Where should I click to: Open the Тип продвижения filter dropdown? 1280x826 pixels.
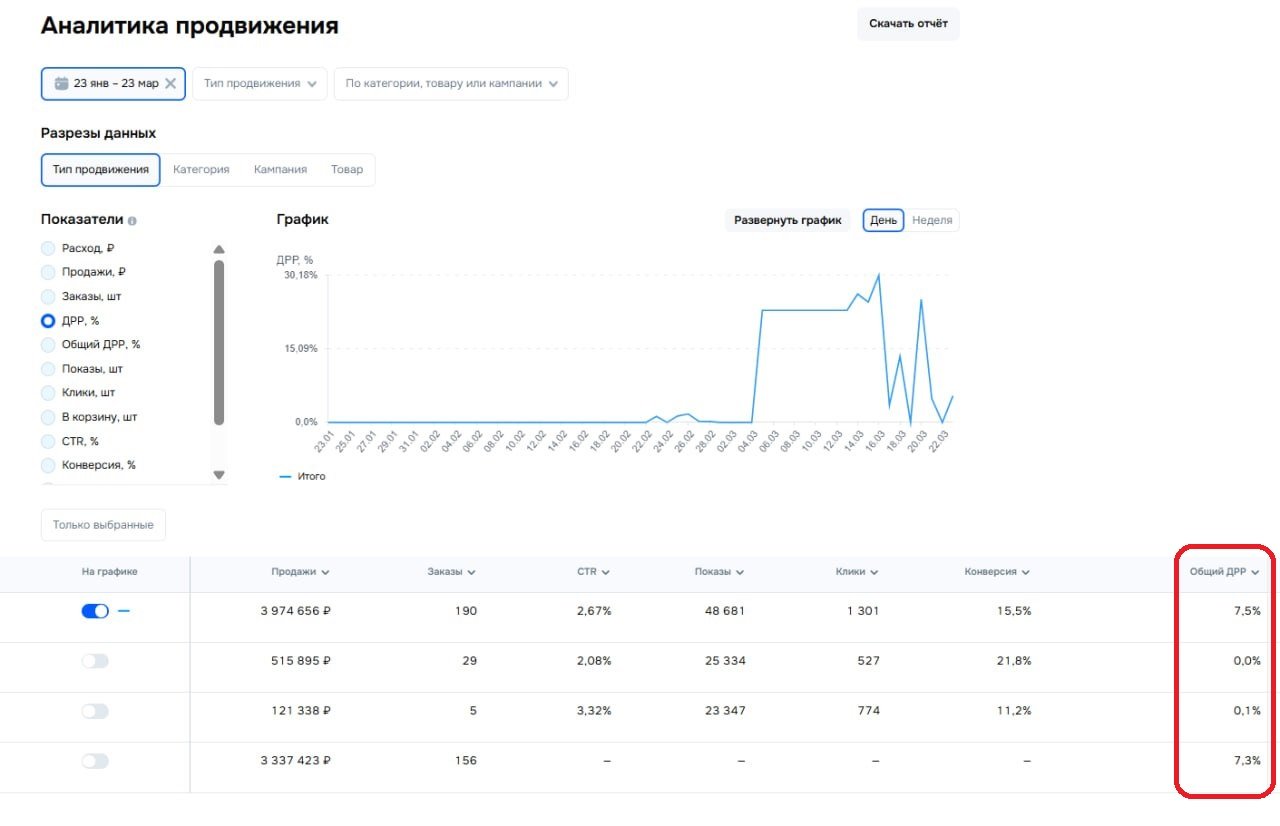260,84
